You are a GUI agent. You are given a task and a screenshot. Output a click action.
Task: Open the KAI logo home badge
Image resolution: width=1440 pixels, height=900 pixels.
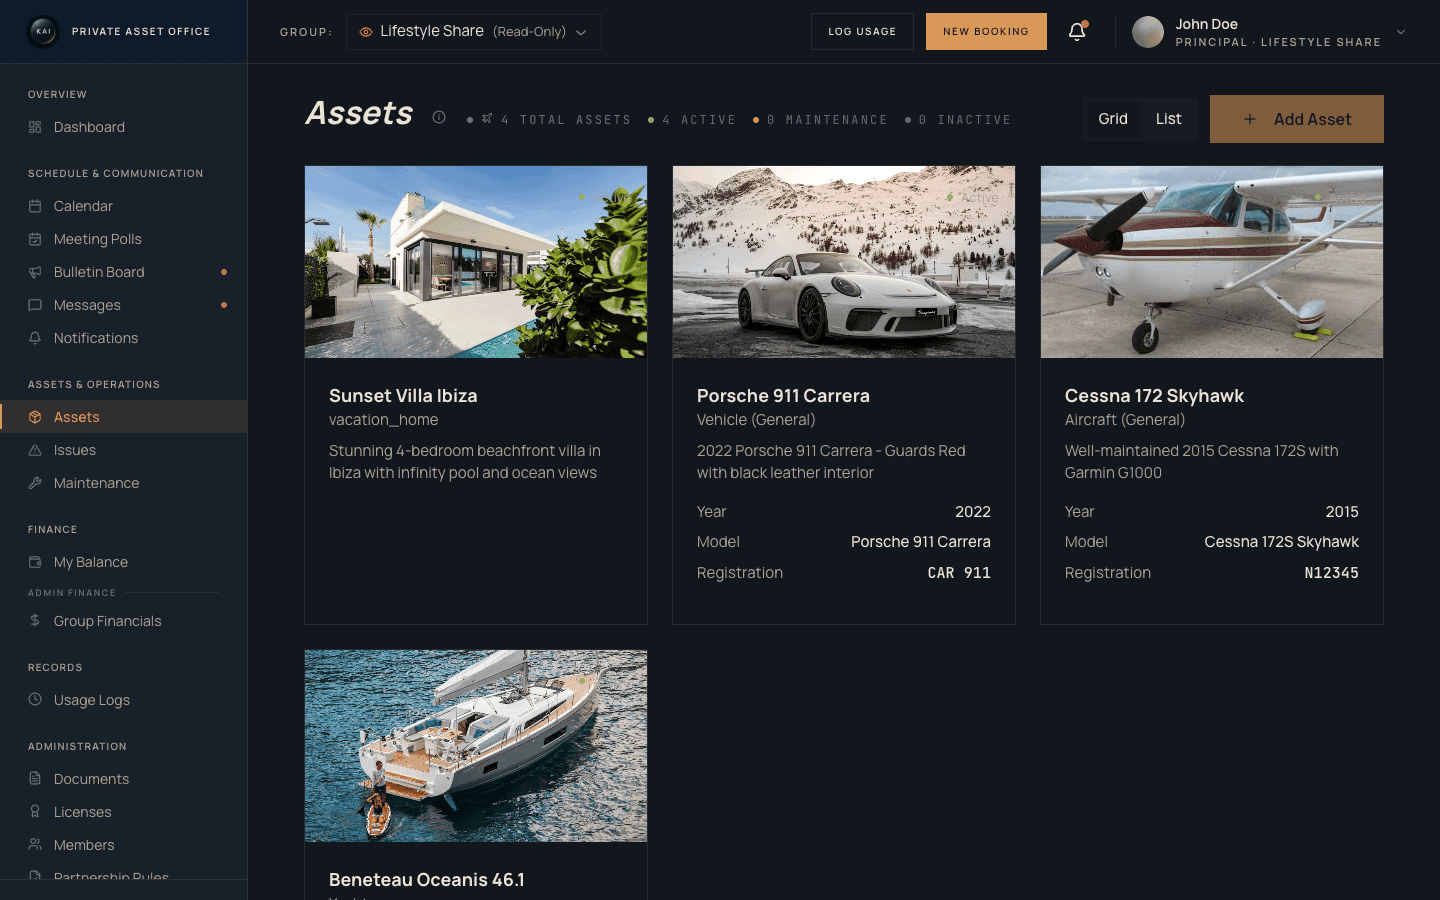click(x=43, y=31)
